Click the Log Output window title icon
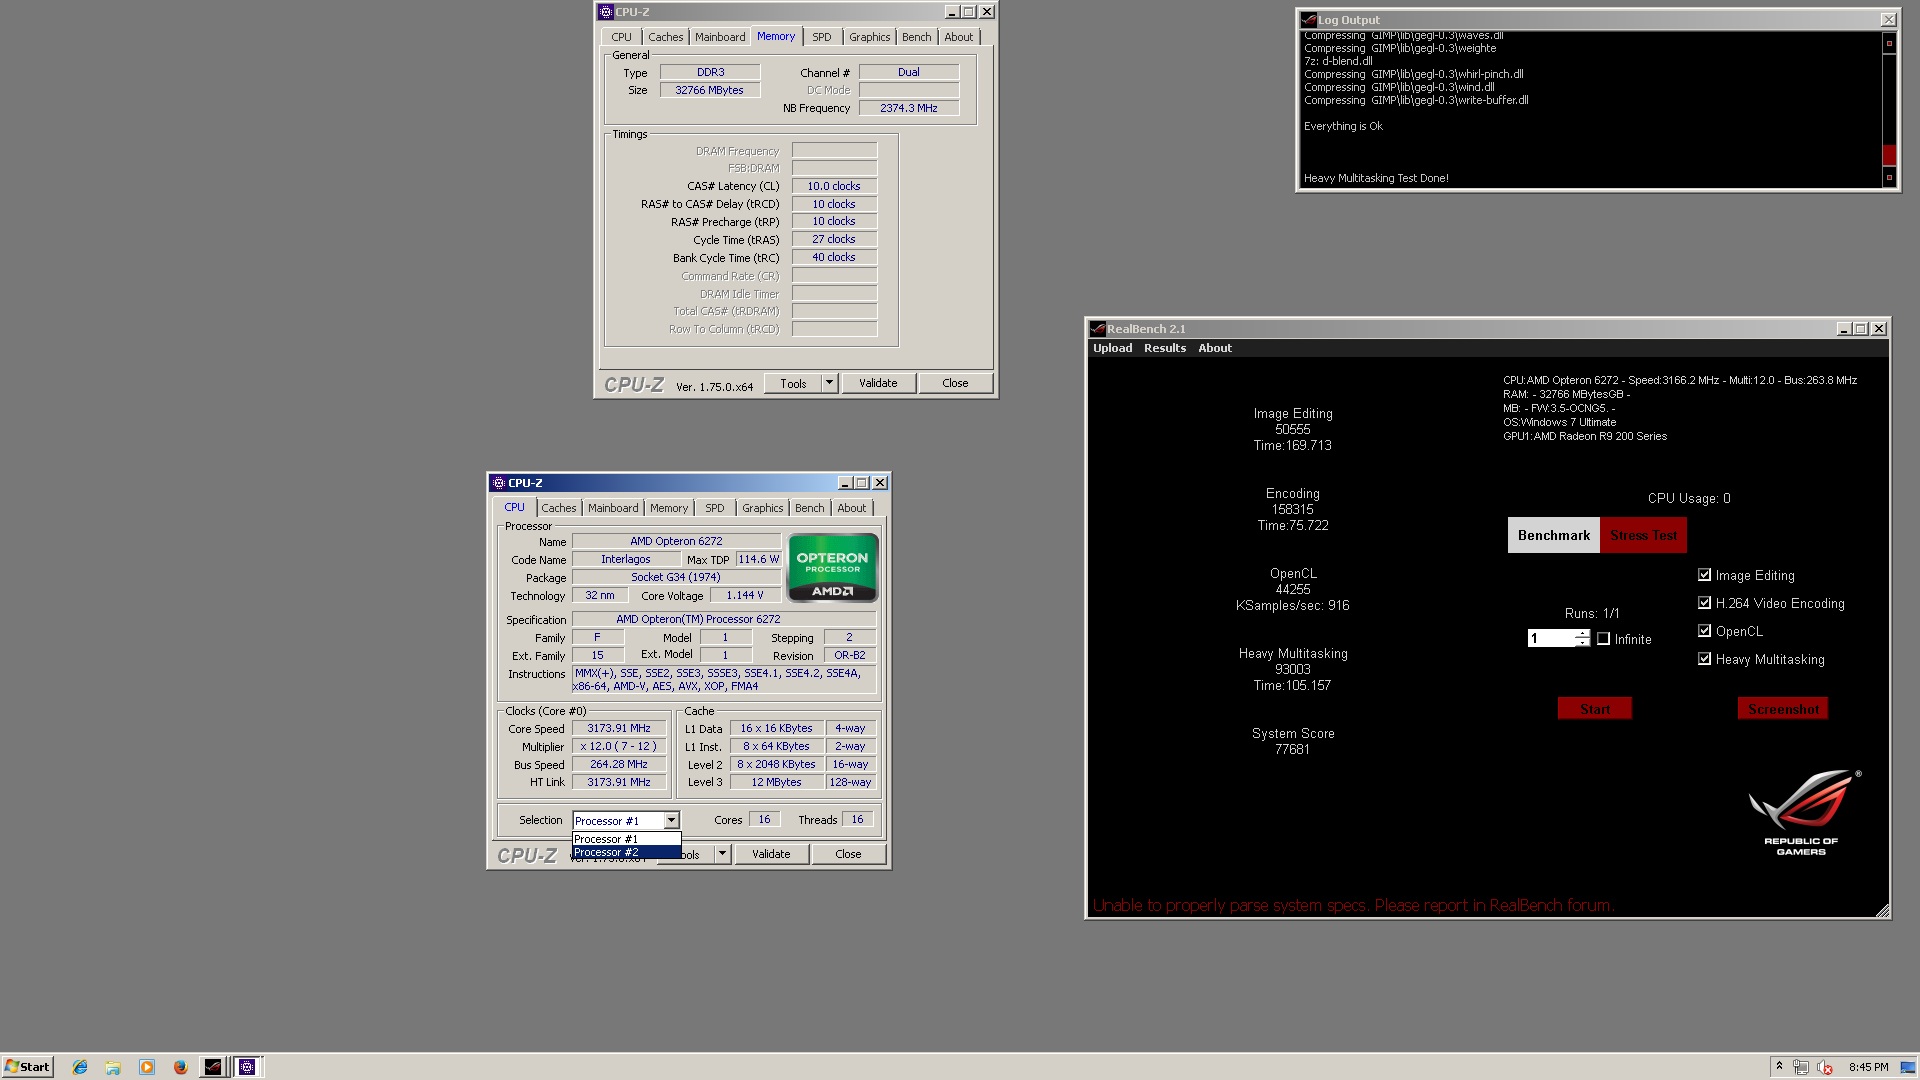This screenshot has width=1920, height=1080. (1308, 20)
